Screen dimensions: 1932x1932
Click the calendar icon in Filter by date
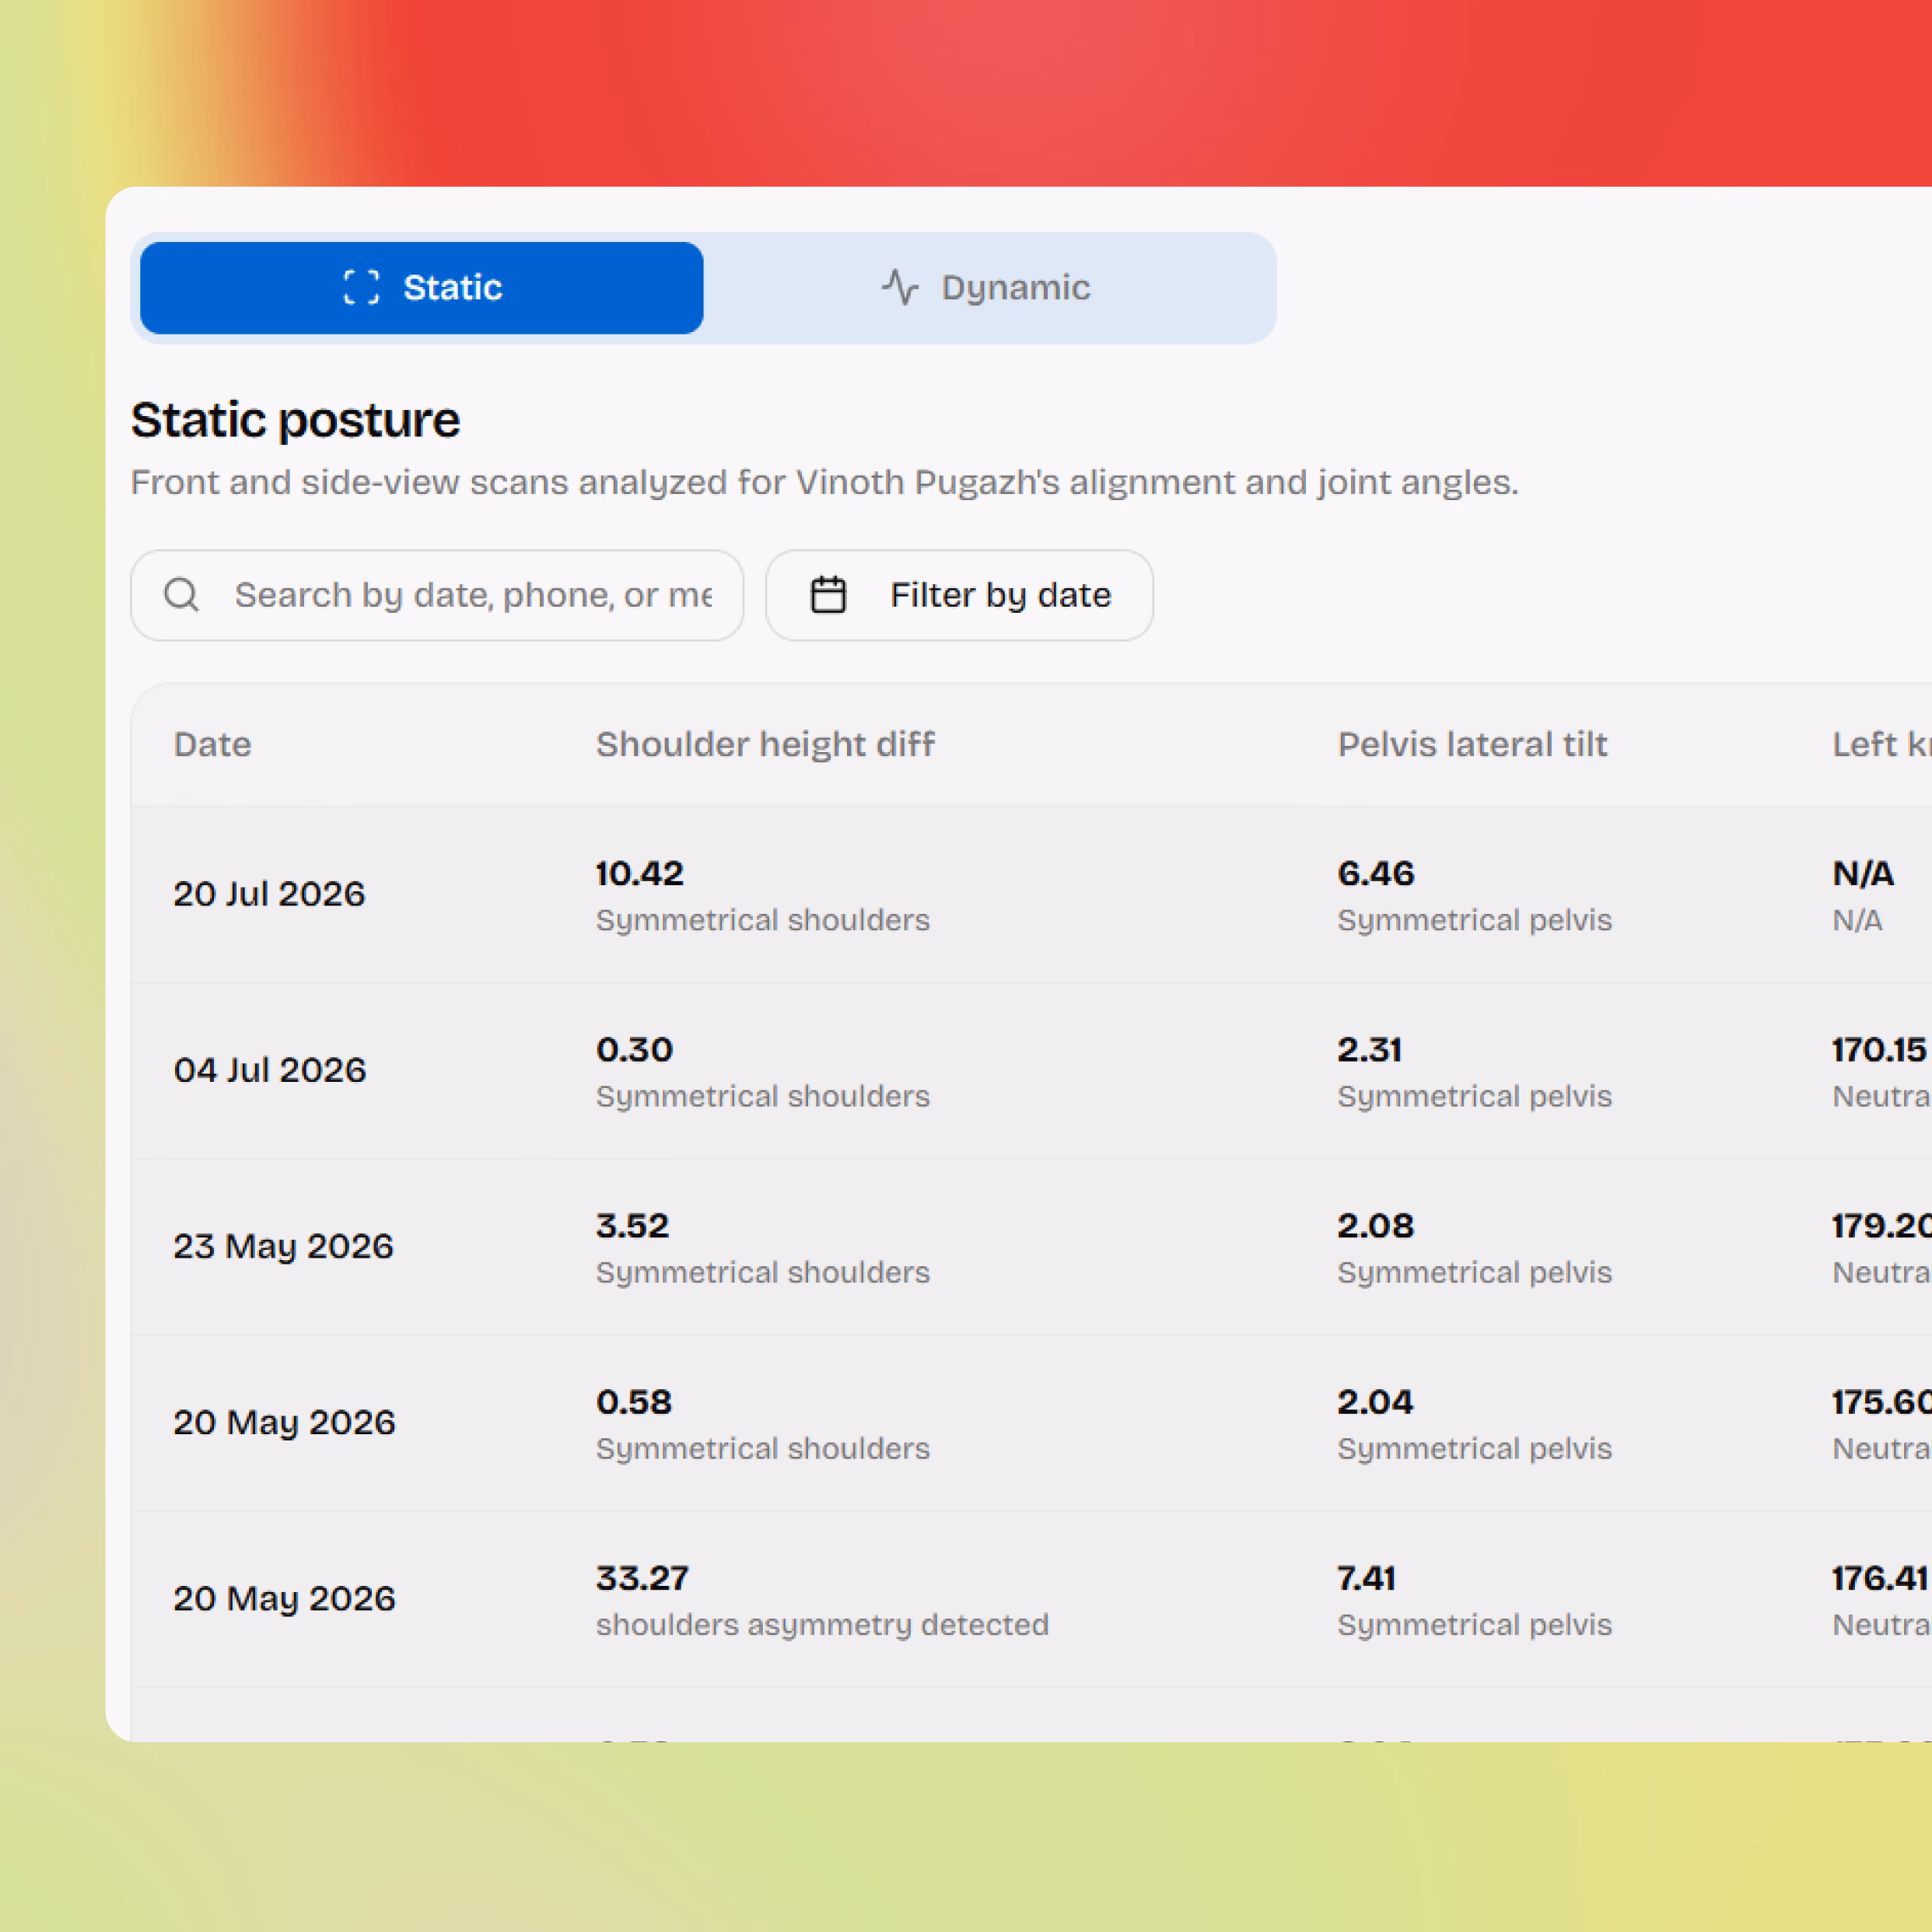pos(828,594)
